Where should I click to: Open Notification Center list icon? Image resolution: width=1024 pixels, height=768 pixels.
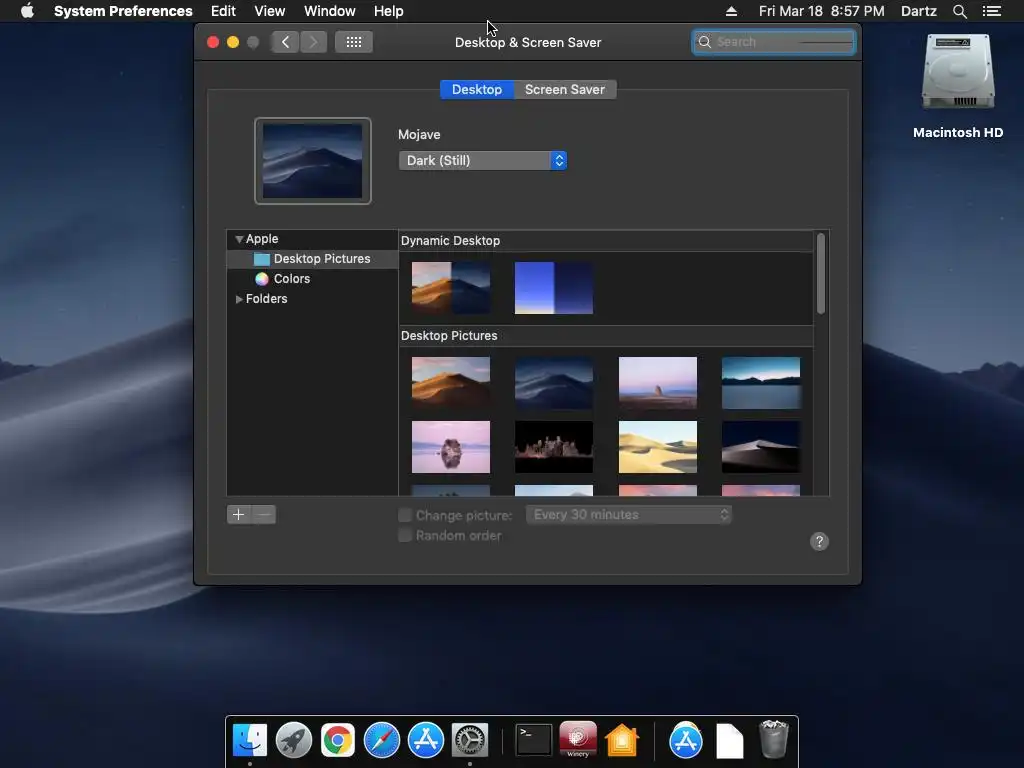[x=992, y=11]
